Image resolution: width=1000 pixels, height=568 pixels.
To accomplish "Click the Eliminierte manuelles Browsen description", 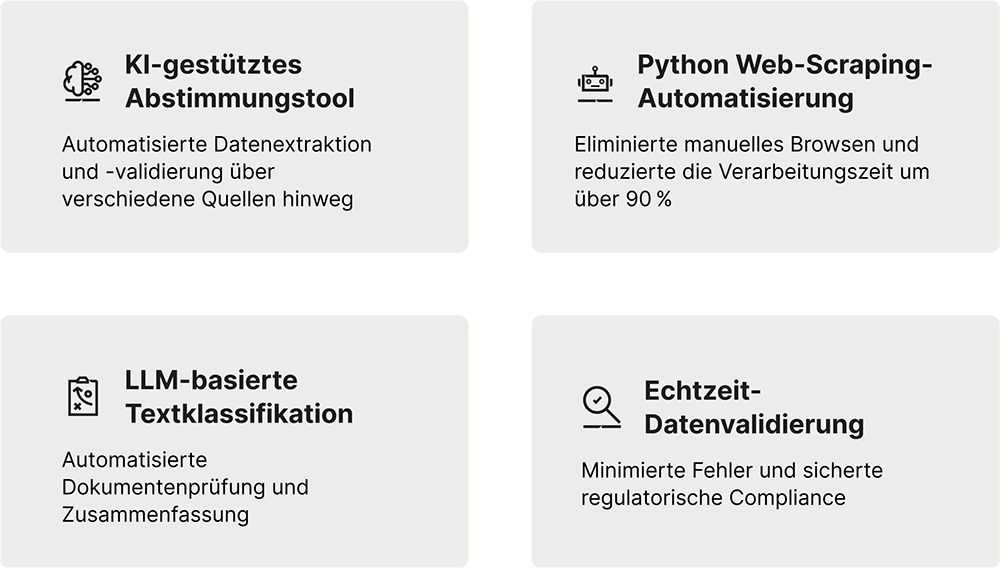I will click(751, 172).
